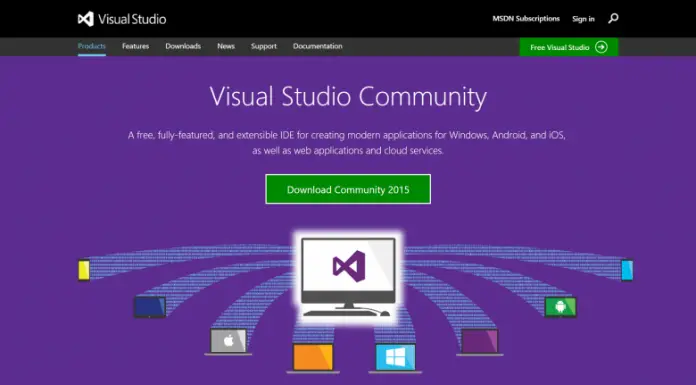This screenshot has height=385, width=696.
Task: Select the Support menu item
Action: point(264,46)
